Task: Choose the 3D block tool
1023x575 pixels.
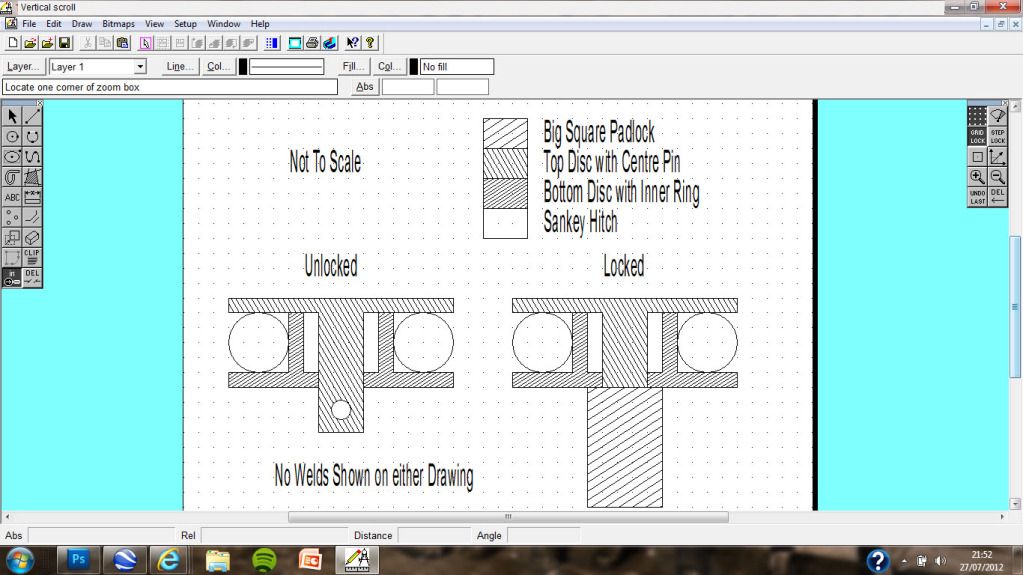Action: click(32, 238)
